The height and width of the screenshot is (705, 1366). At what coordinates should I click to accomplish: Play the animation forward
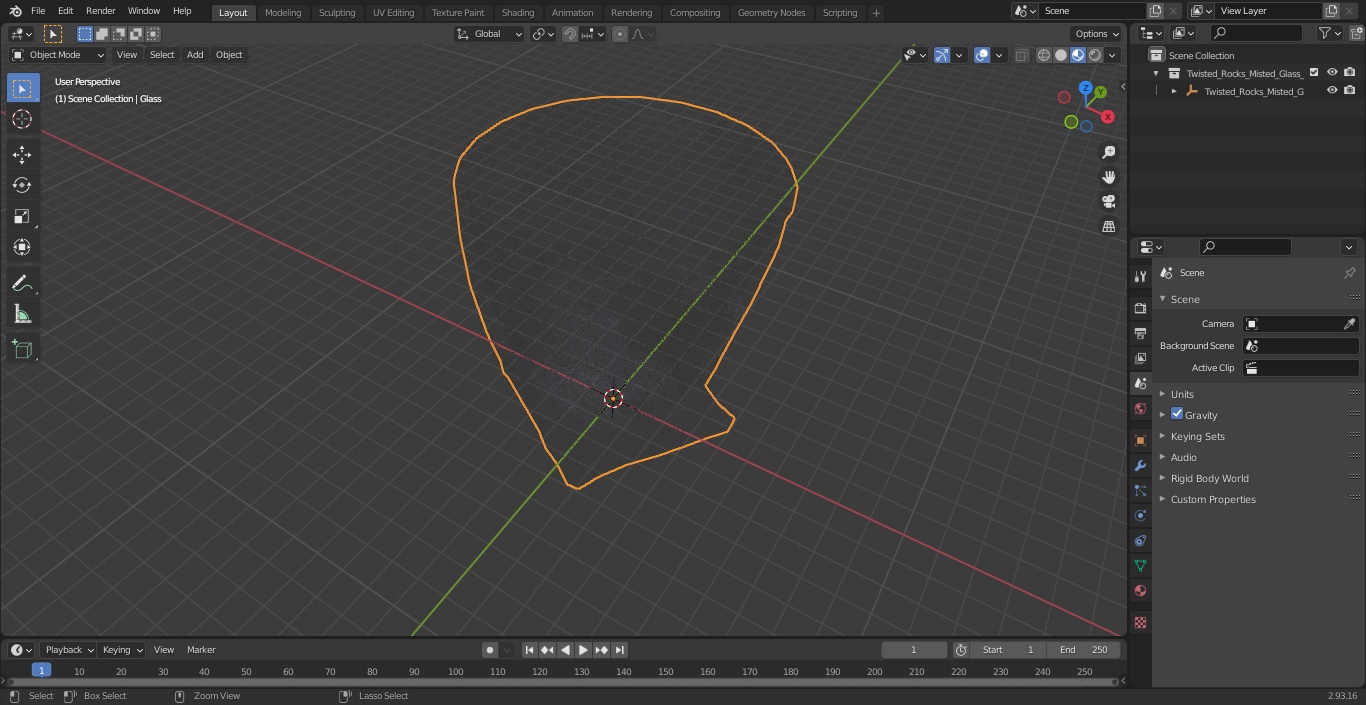point(583,650)
